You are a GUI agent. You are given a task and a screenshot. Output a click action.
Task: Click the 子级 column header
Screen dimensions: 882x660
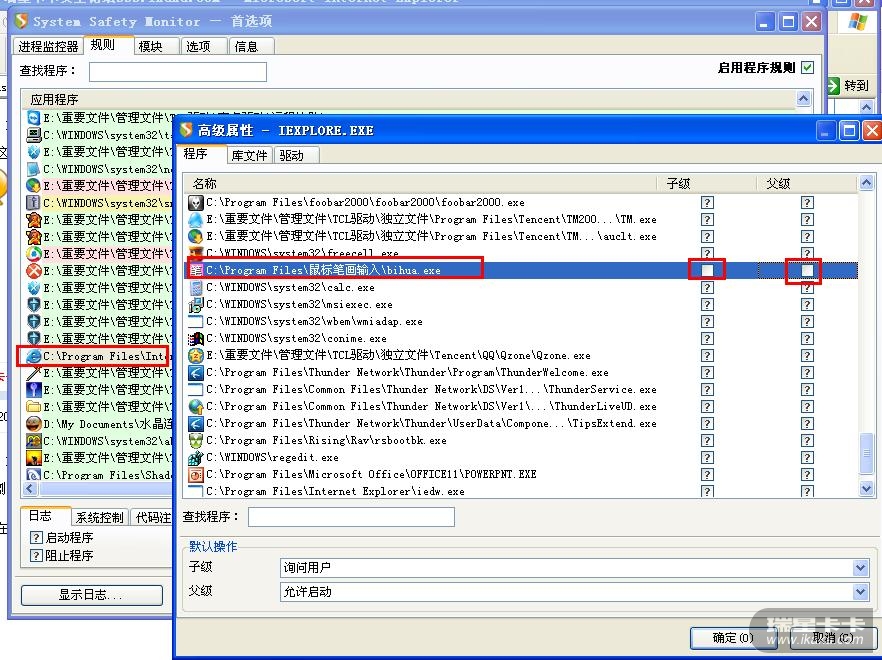(x=706, y=183)
